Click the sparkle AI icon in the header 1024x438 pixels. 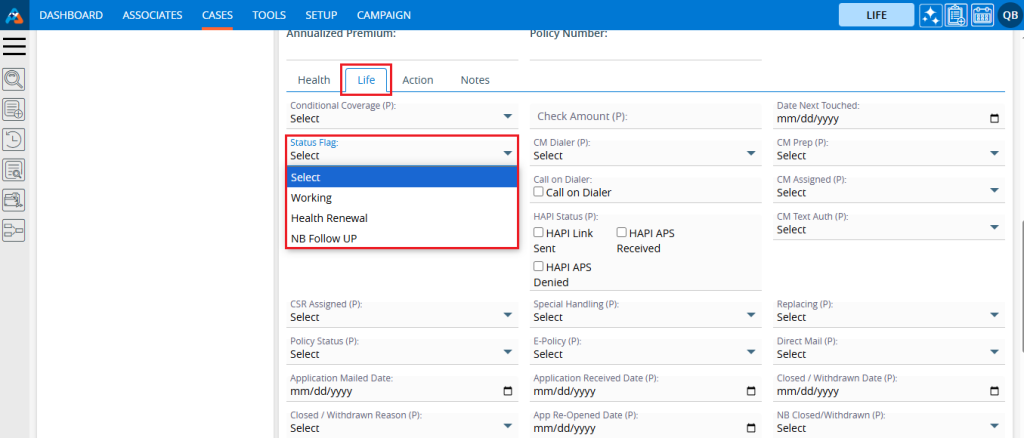[x=930, y=15]
